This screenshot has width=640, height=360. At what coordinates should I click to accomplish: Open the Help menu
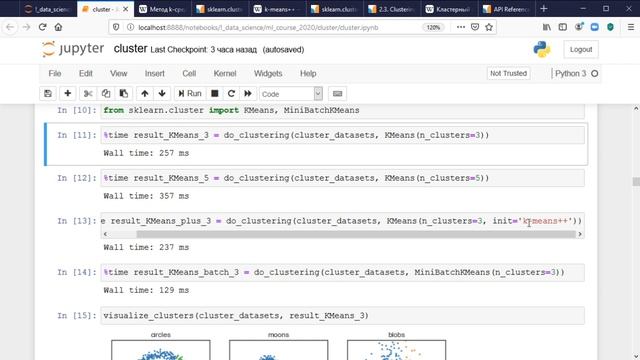tap(308, 73)
